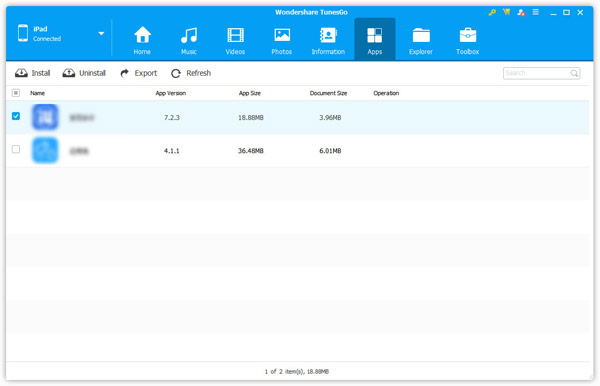The image size is (600, 386).
Task: Open the Information tab
Action: 328,40
